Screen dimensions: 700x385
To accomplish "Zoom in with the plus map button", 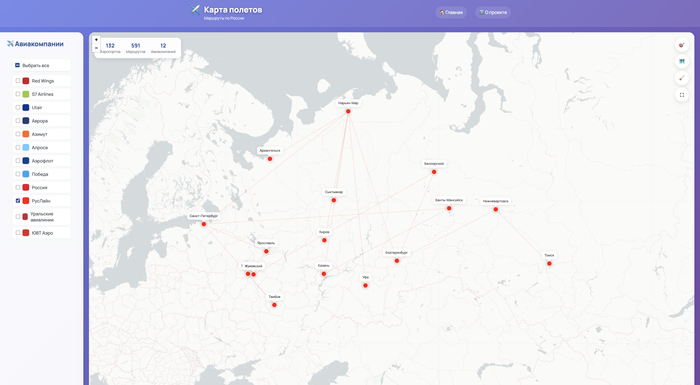I will (96, 40).
